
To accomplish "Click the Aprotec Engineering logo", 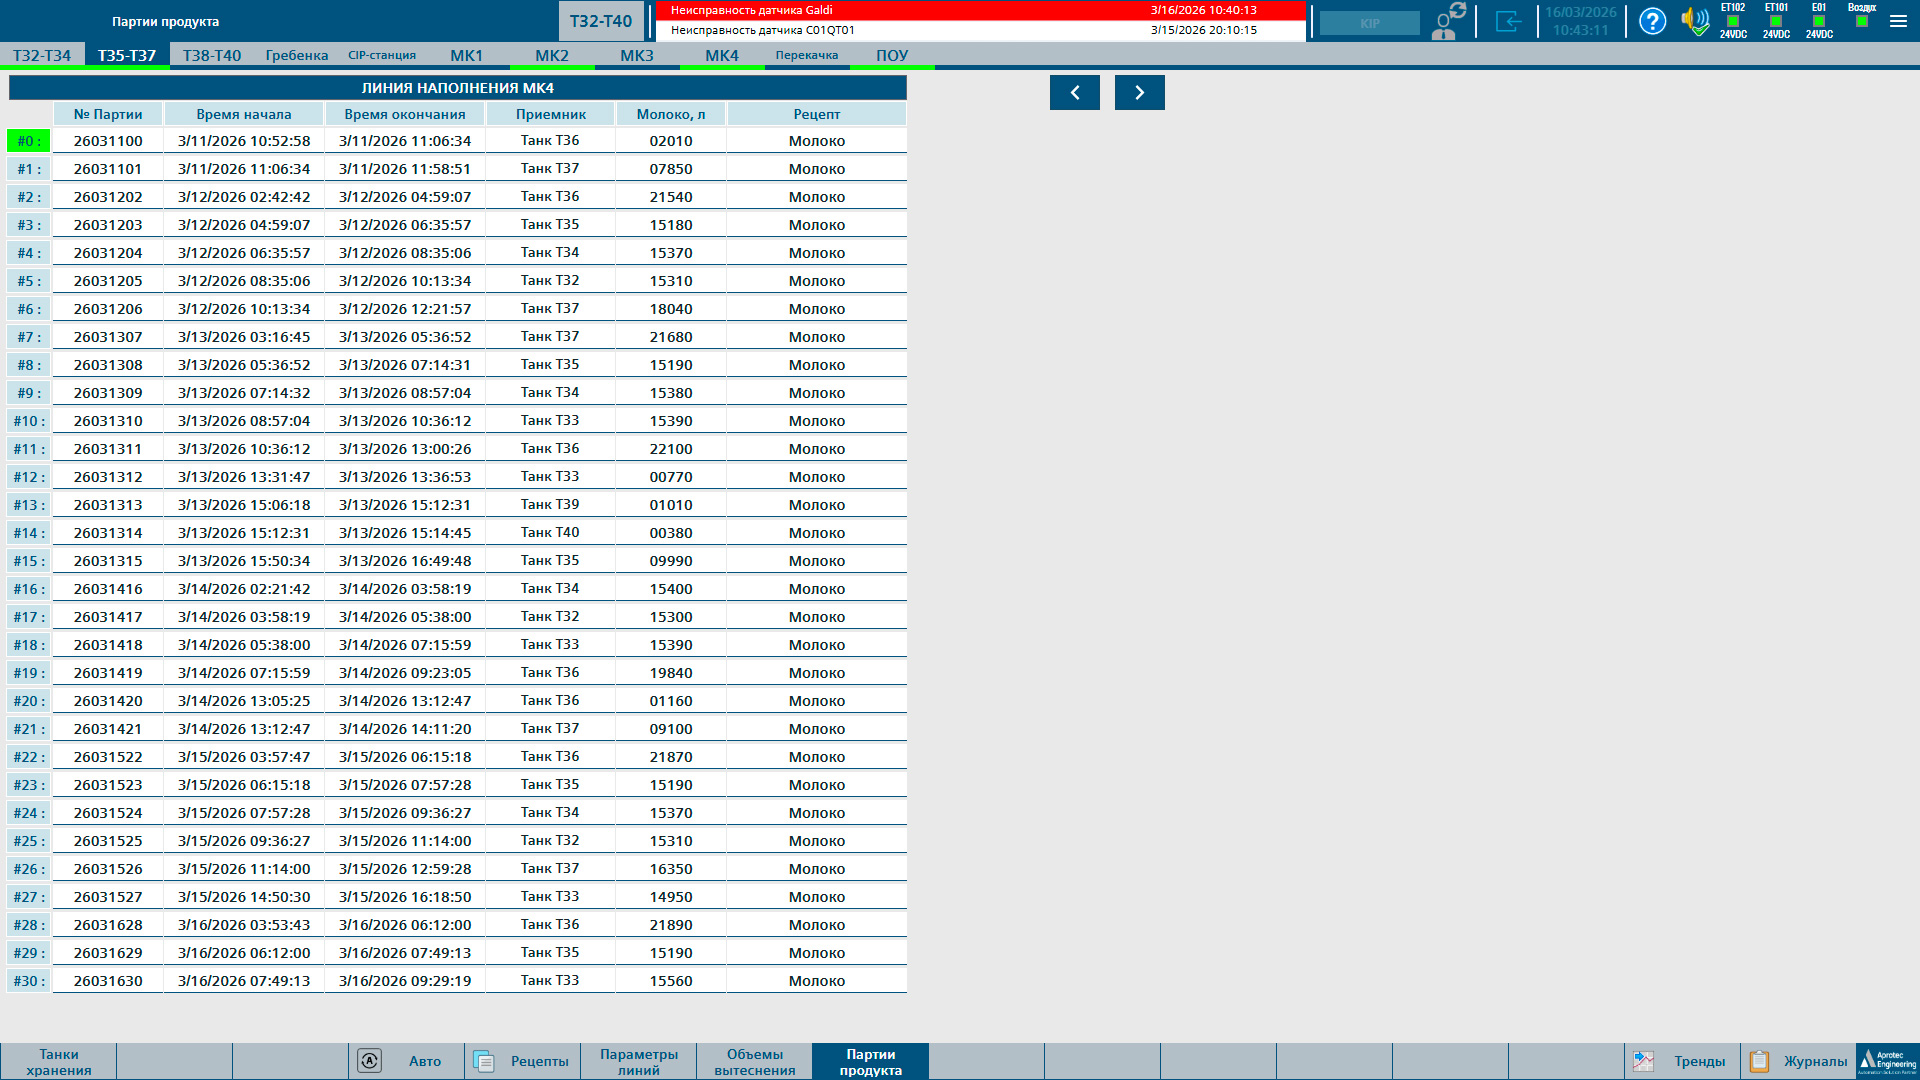I will coord(1888,1061).
